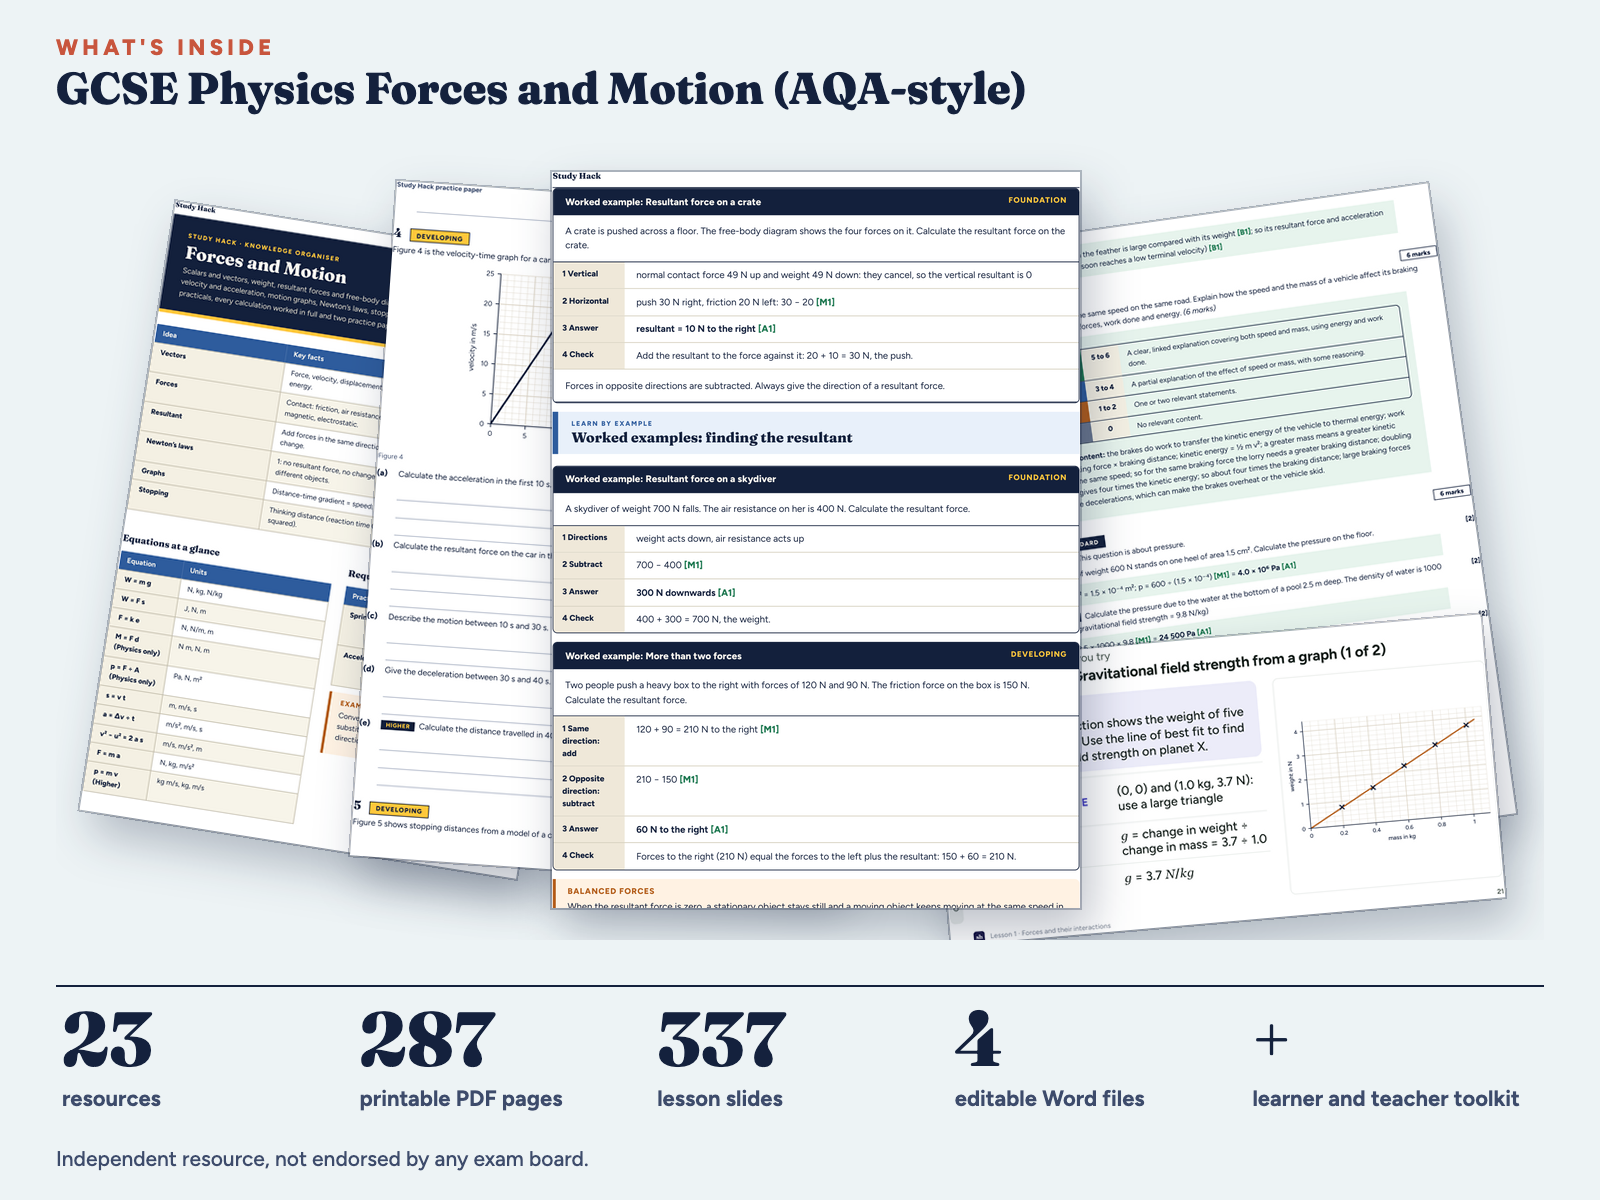Select the "editable Word files" label
Viewport: 1600px width, 1200px height.
(1050, 1099)
